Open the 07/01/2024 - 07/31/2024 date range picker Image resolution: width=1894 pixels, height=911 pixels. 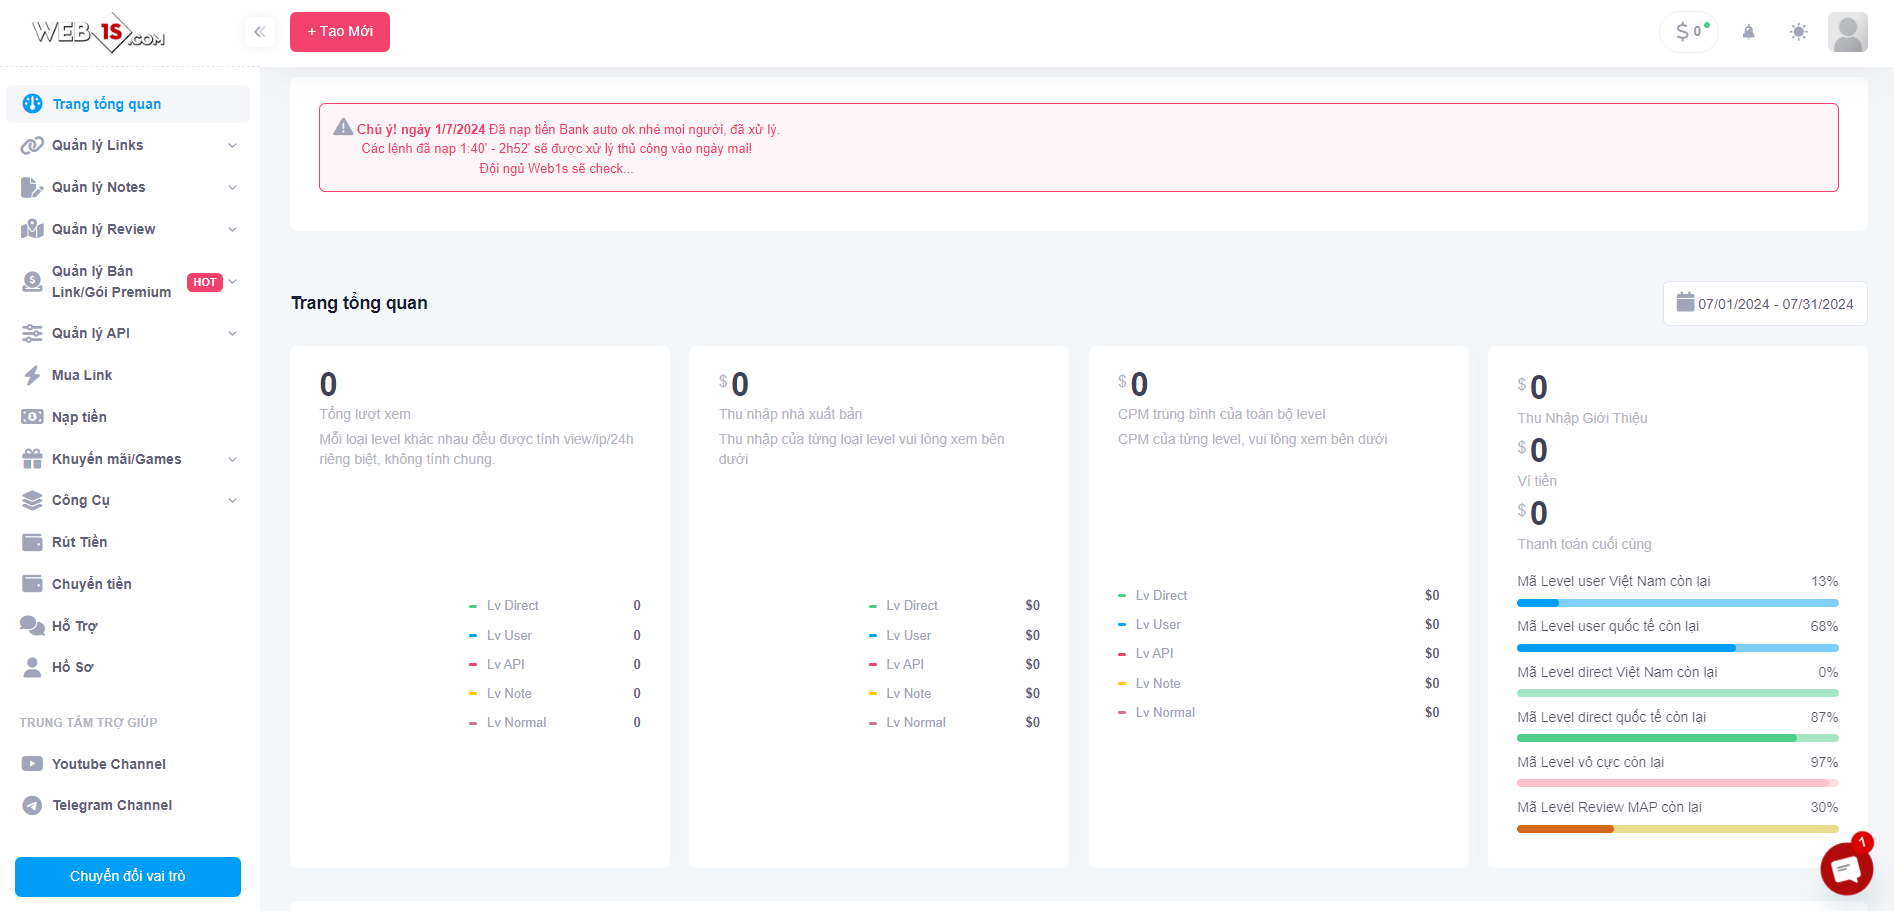pos(1765,303)
